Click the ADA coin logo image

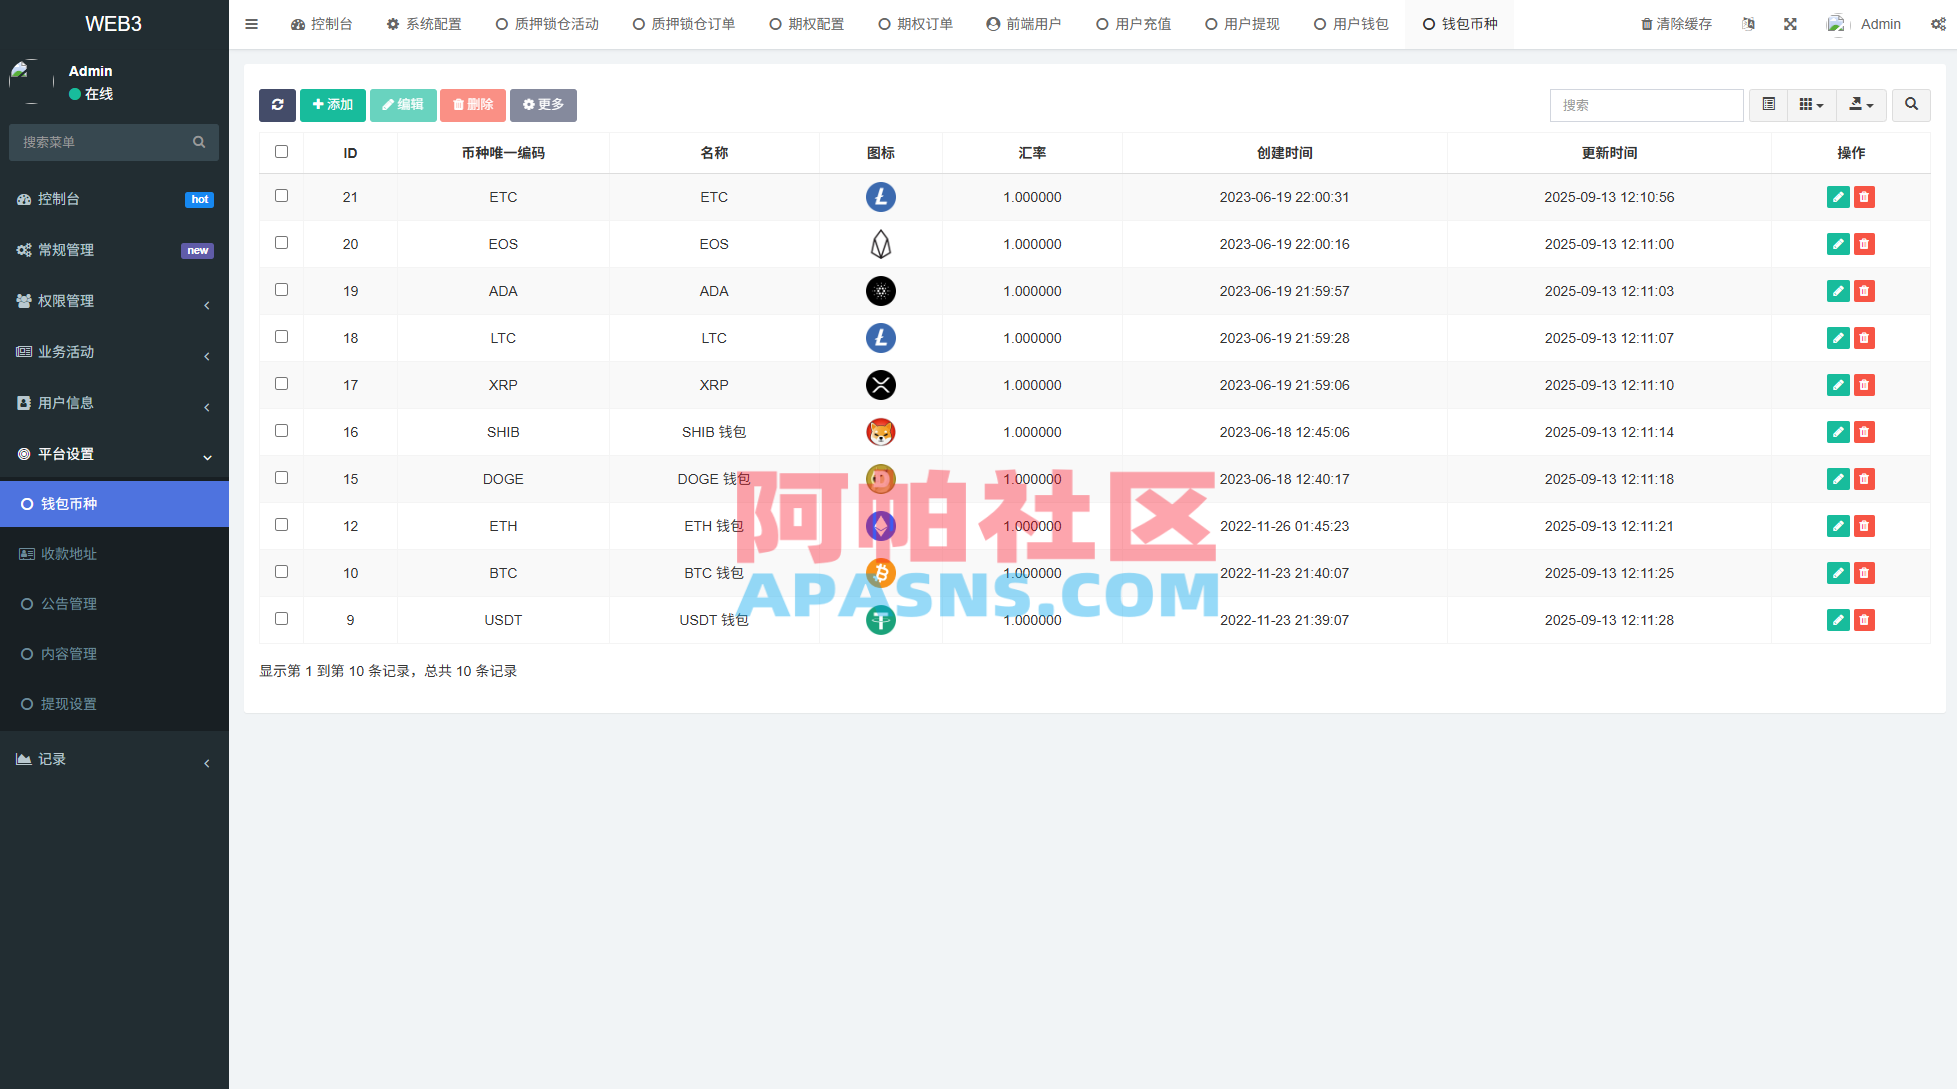click(881, 291)
